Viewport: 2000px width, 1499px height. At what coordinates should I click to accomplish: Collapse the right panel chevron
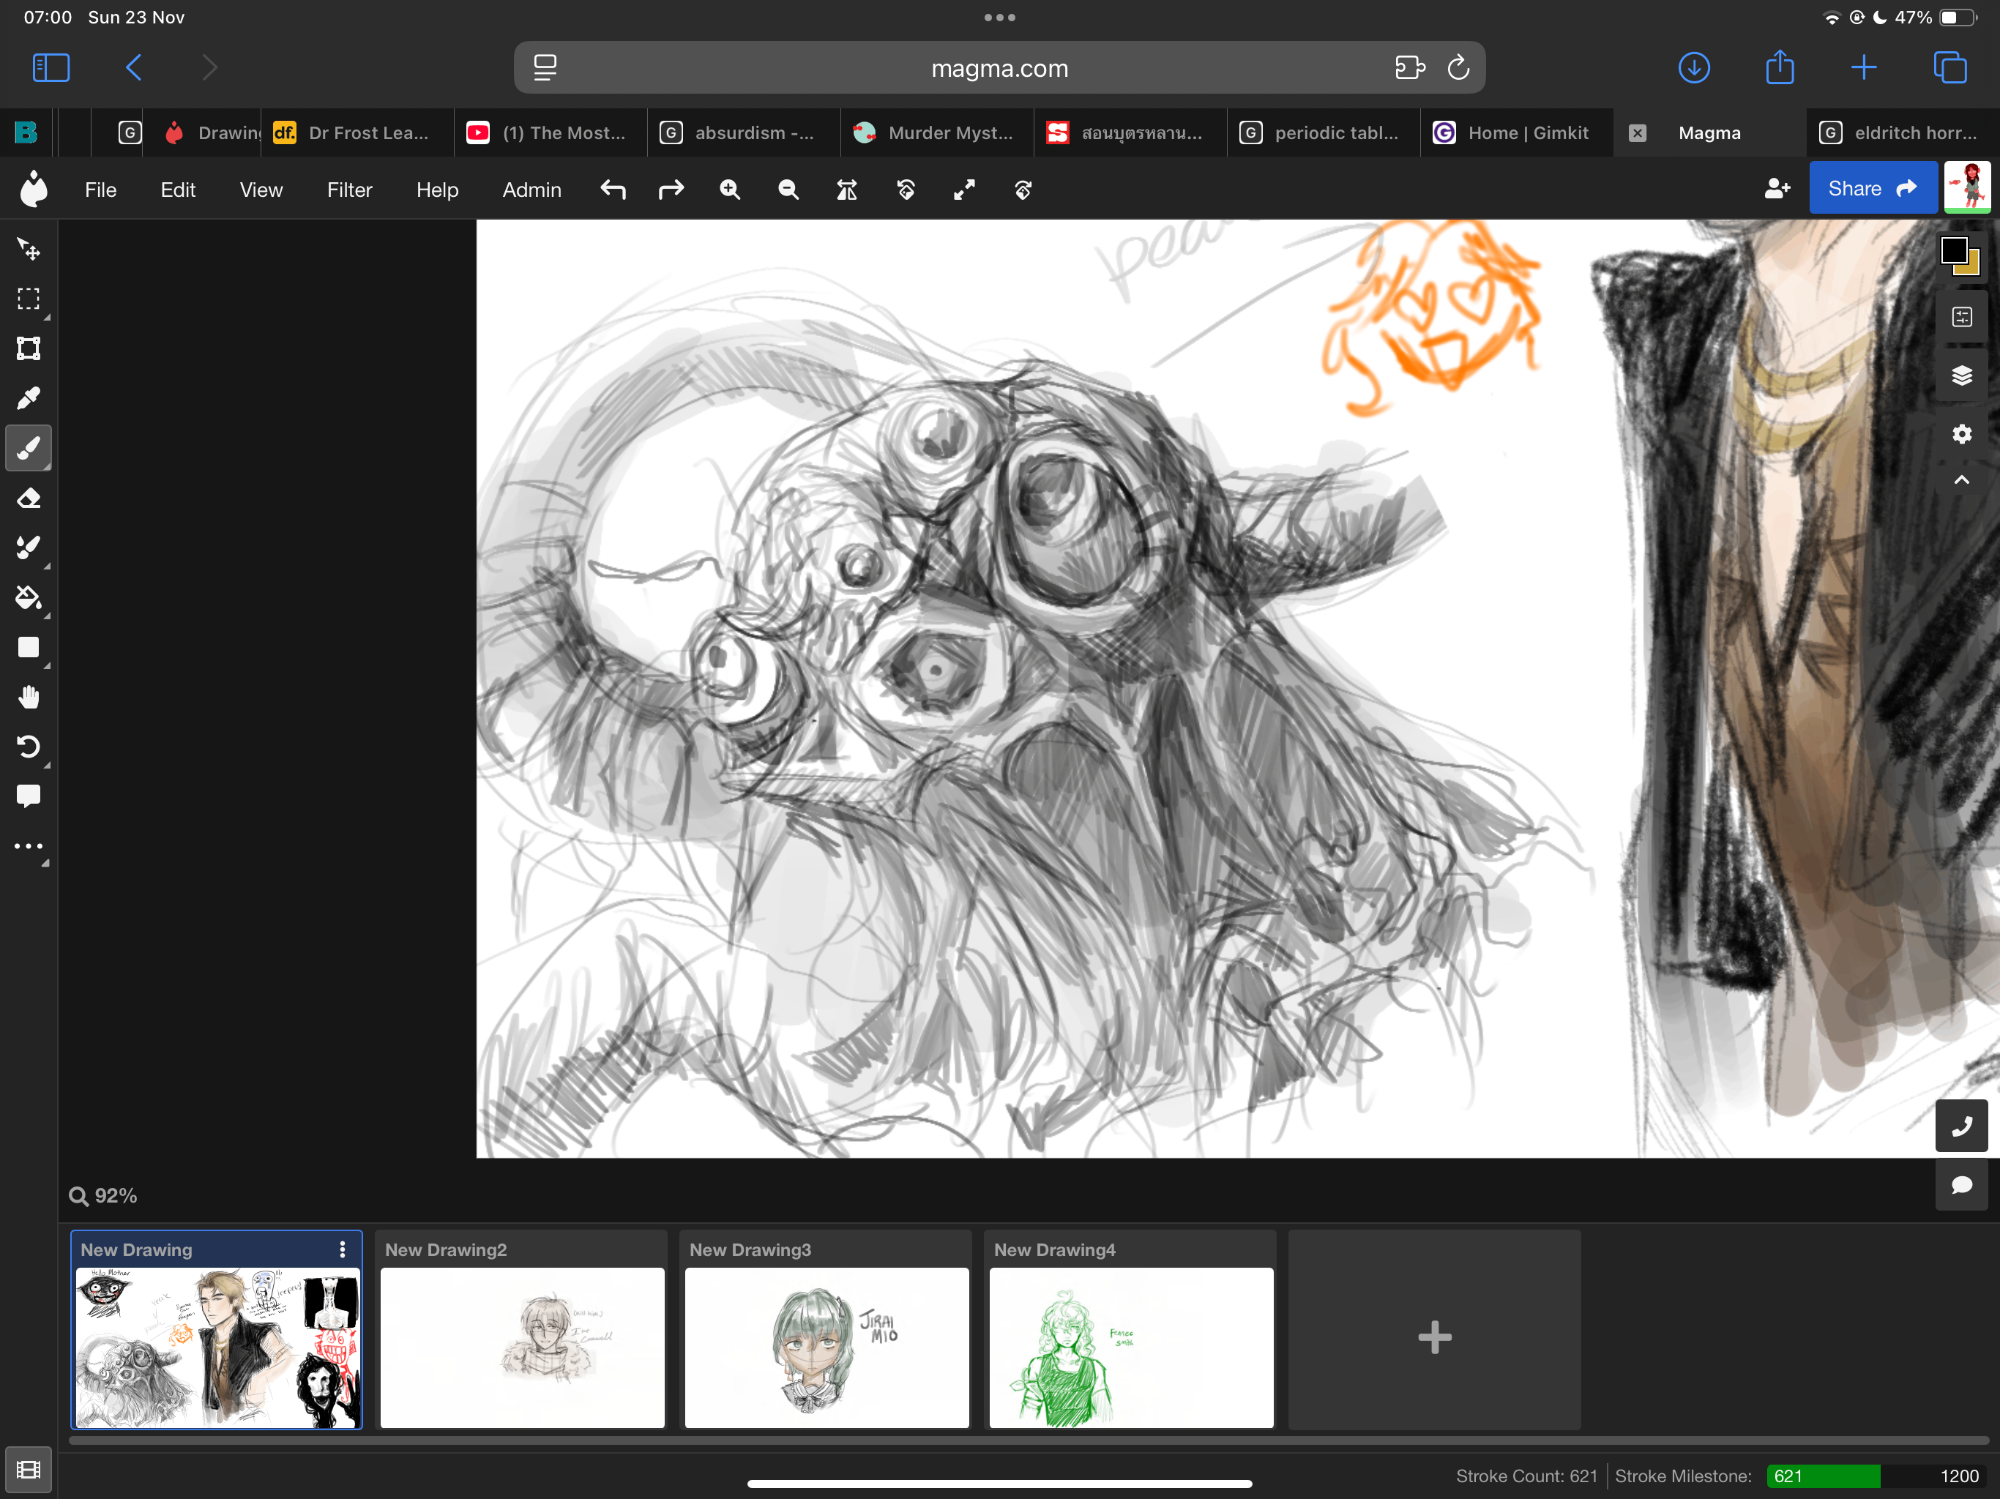tap(1962, 481)
